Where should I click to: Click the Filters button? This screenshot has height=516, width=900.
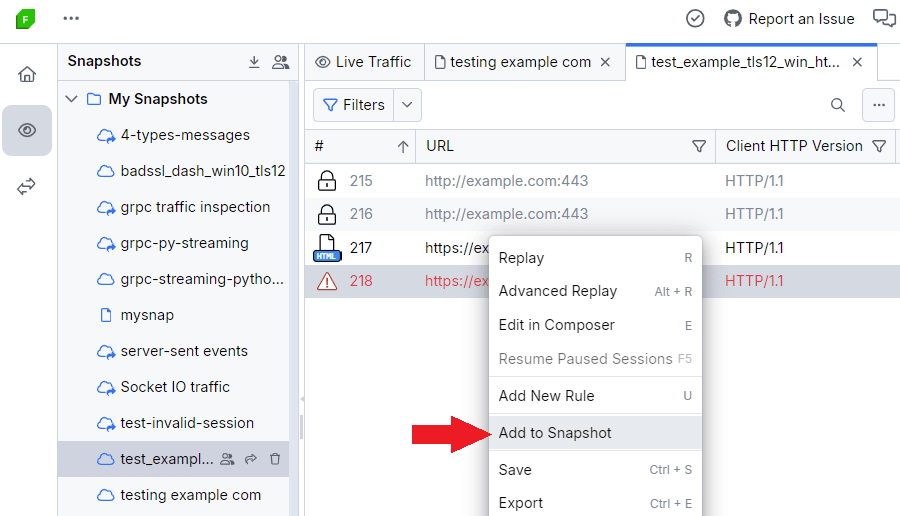[354, 105]
